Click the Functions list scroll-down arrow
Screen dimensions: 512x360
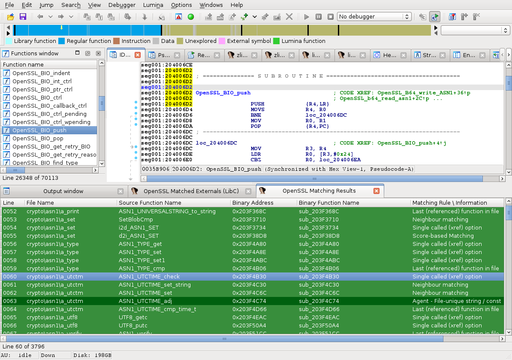(x=102, y=164)
